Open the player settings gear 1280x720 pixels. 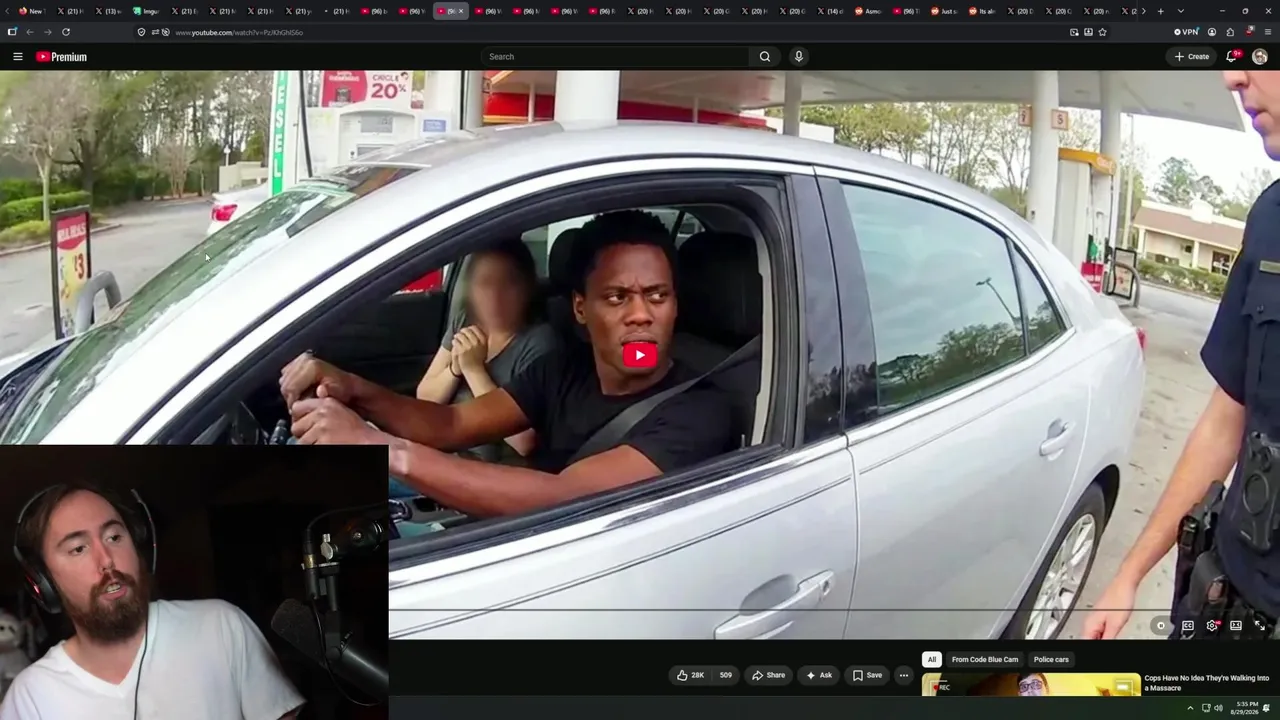click(x=1212, y=626)
